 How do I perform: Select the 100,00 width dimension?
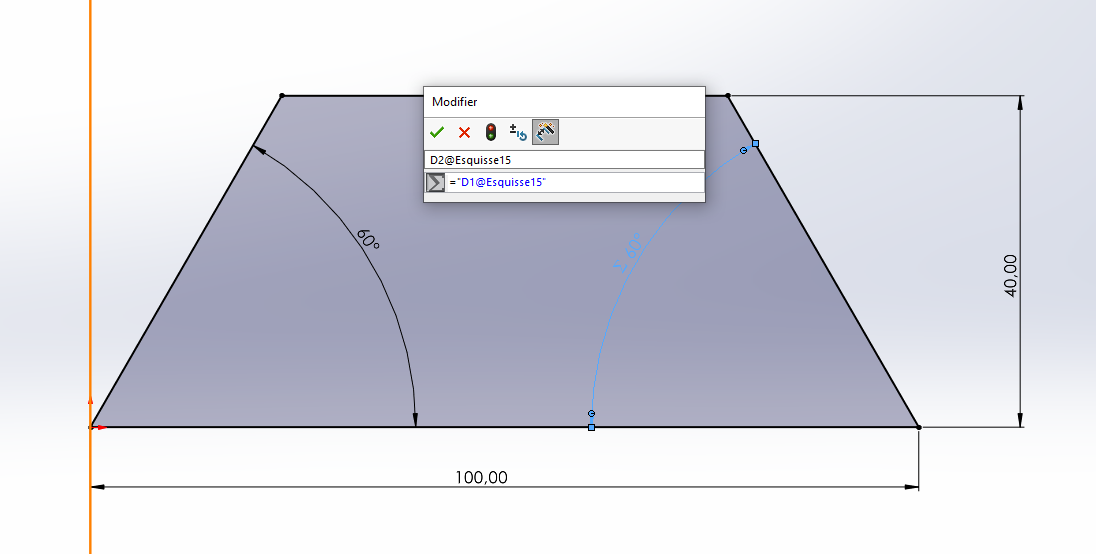click(x=481, y=477)
